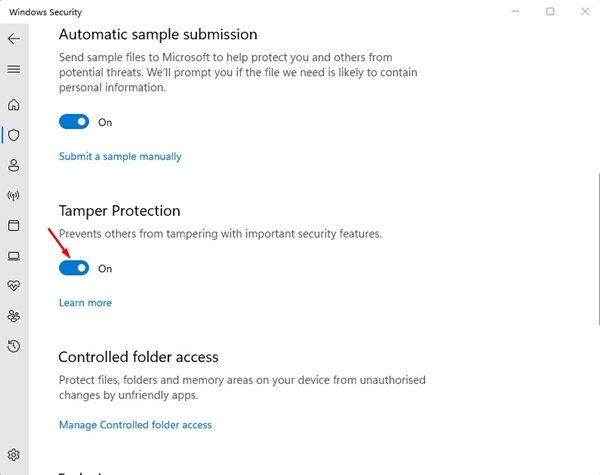
Task: Go to Home in sidebar
Action: point(14,104)
